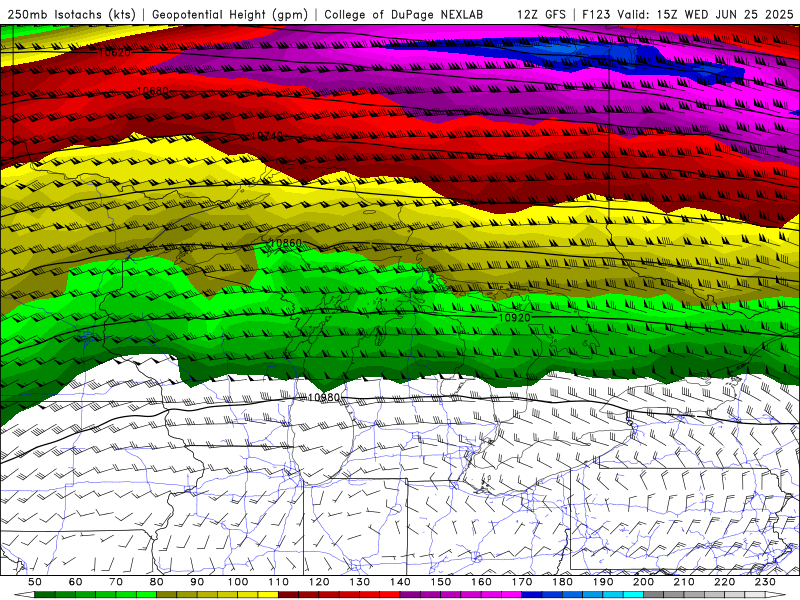The width and height of the screenshot is (800, 600).
Task: Click the 80 value on the color scale
Action: tap(156, 582)
